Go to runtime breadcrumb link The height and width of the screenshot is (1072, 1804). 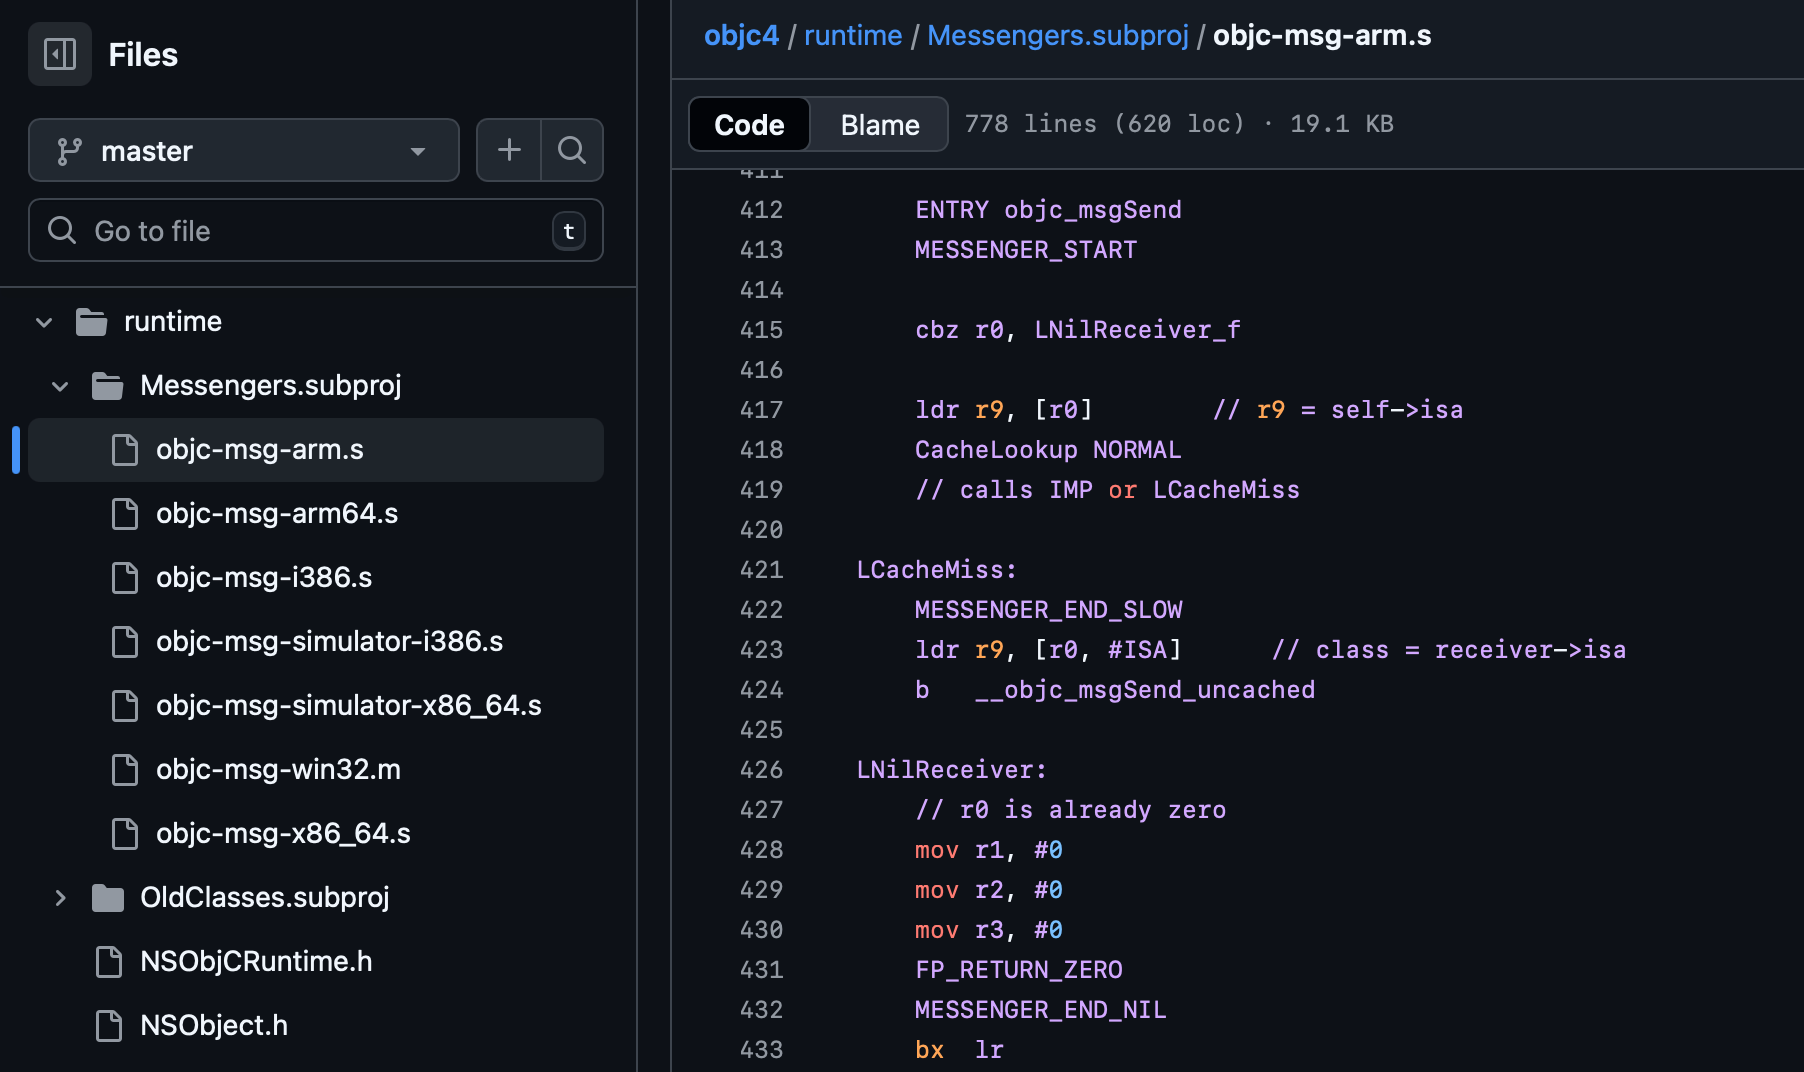coord(853,35)
